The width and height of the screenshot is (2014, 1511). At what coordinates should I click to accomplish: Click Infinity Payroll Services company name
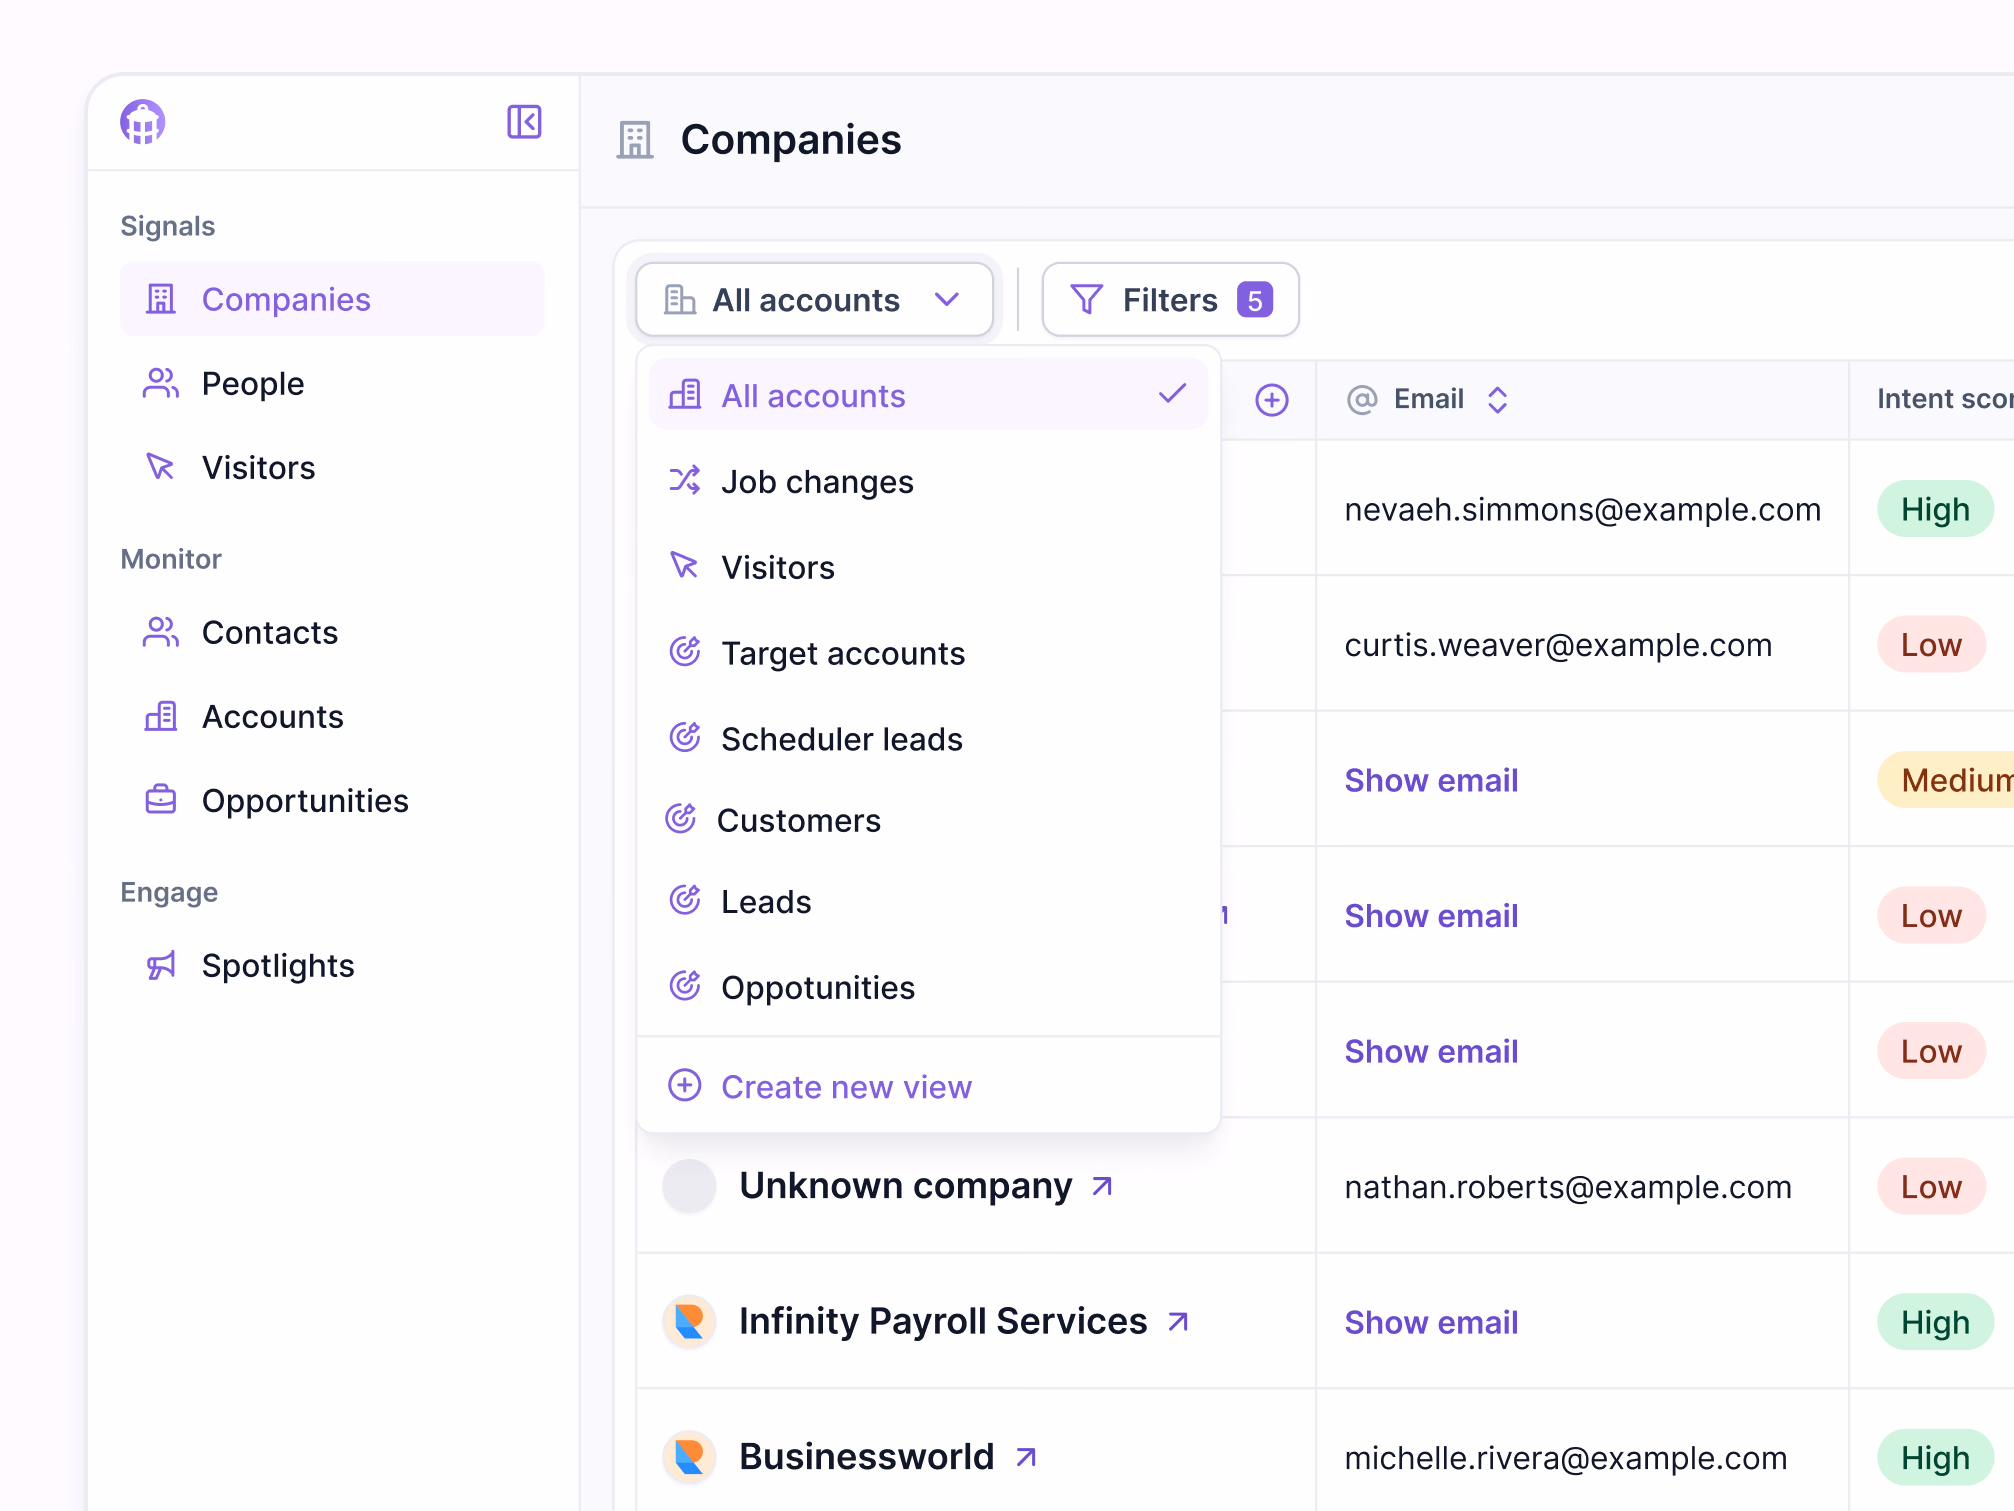[942, 1321]
